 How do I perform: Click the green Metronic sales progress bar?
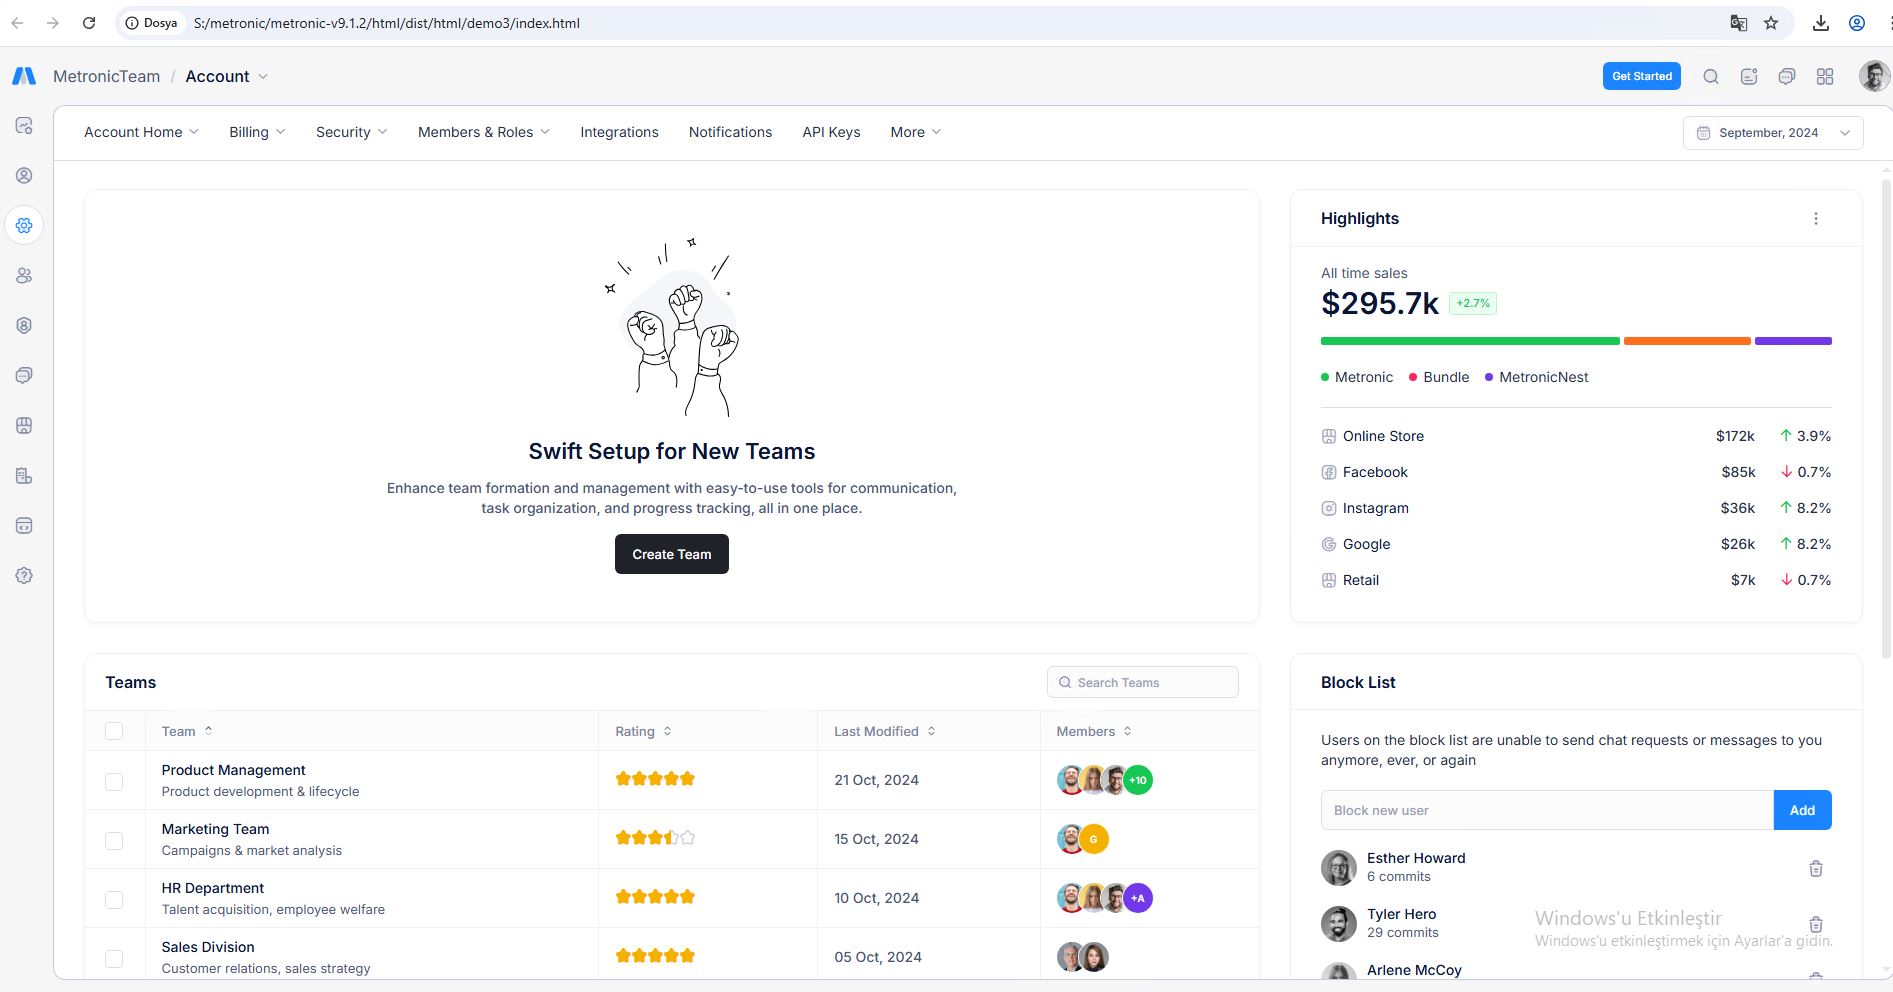coord(1469,341)
